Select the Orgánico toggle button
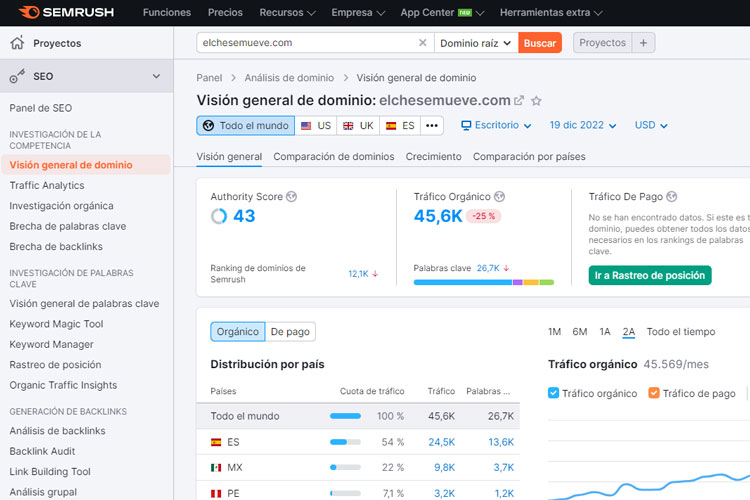750x500 pixels. point(238,332)
